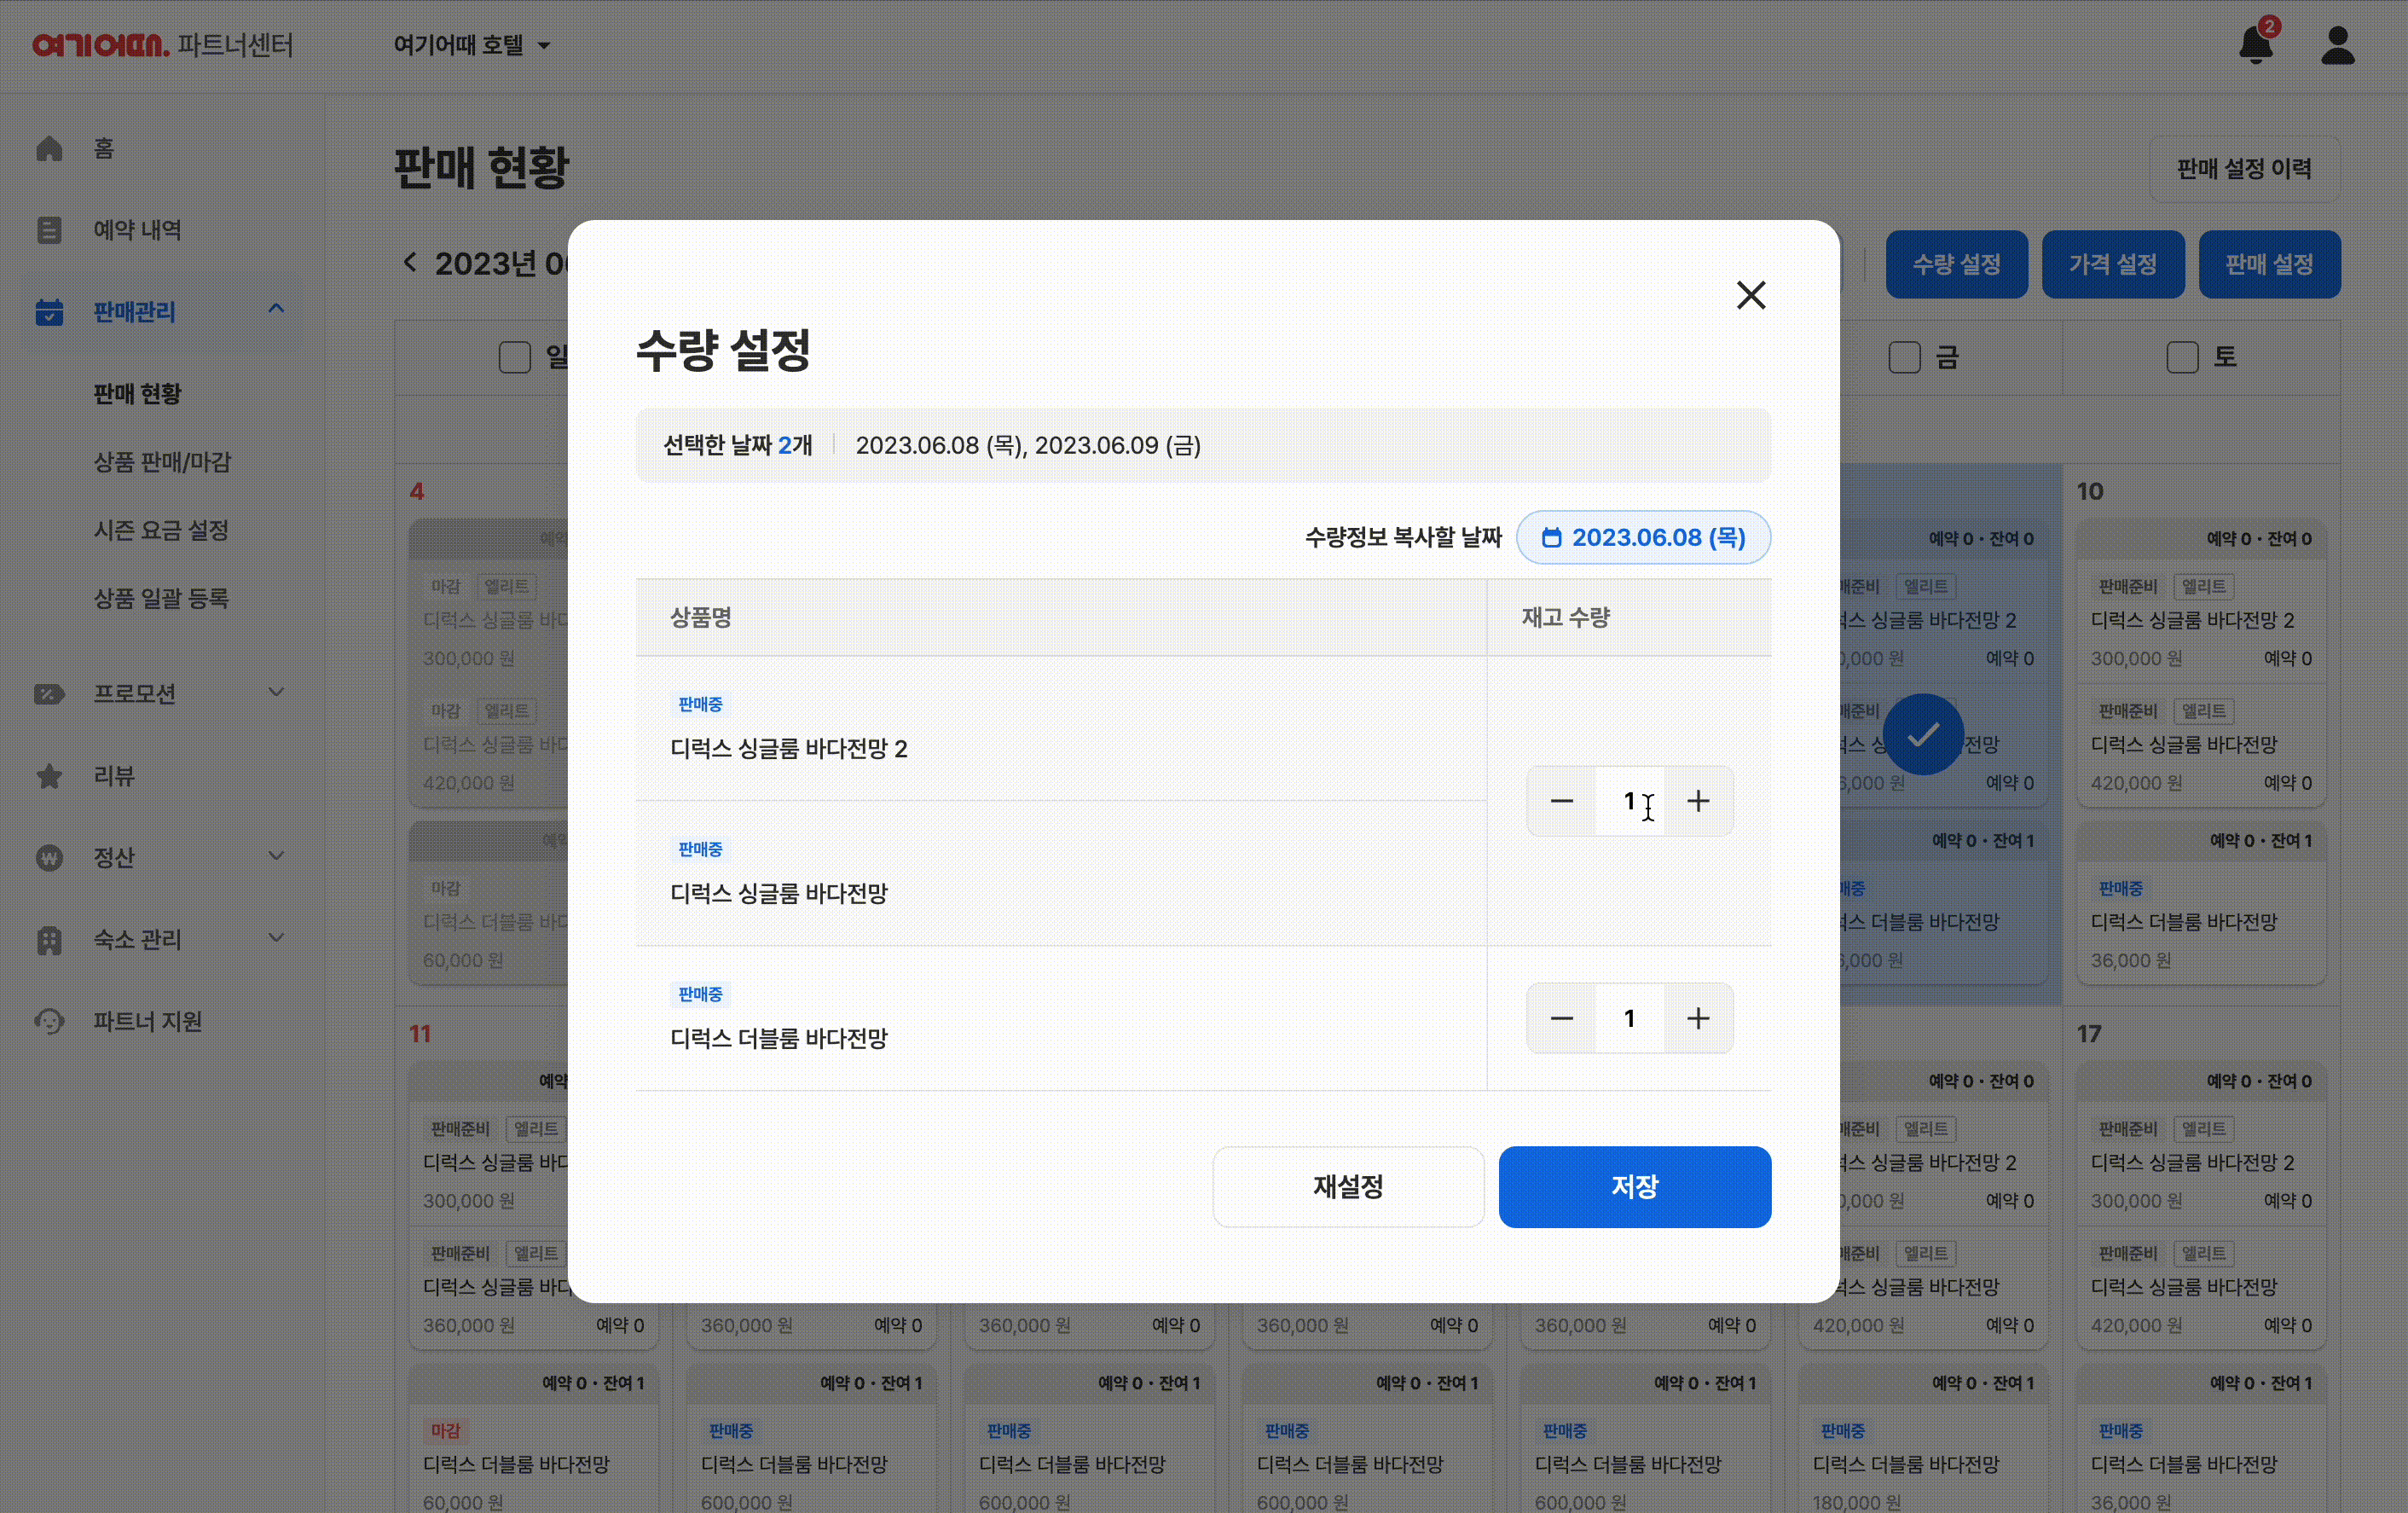Decrease 디럭스 더블룸 바다전망 stock with minus
2408x1513 pixels.
click(x=1561, y=1018)
